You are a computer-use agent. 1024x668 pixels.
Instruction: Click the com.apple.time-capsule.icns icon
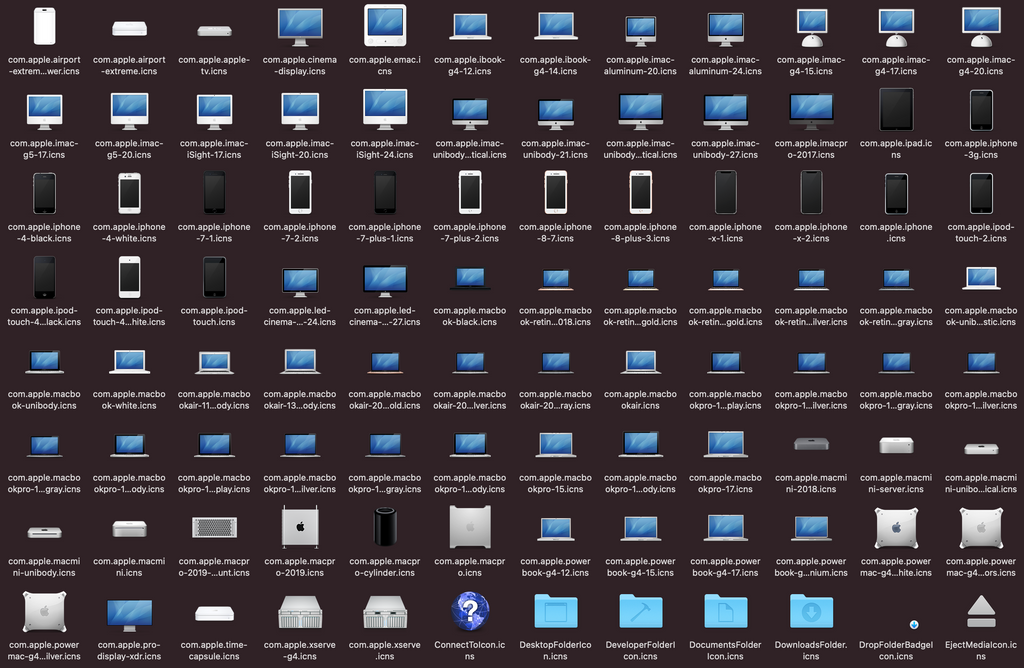click(x=214, y=613)
